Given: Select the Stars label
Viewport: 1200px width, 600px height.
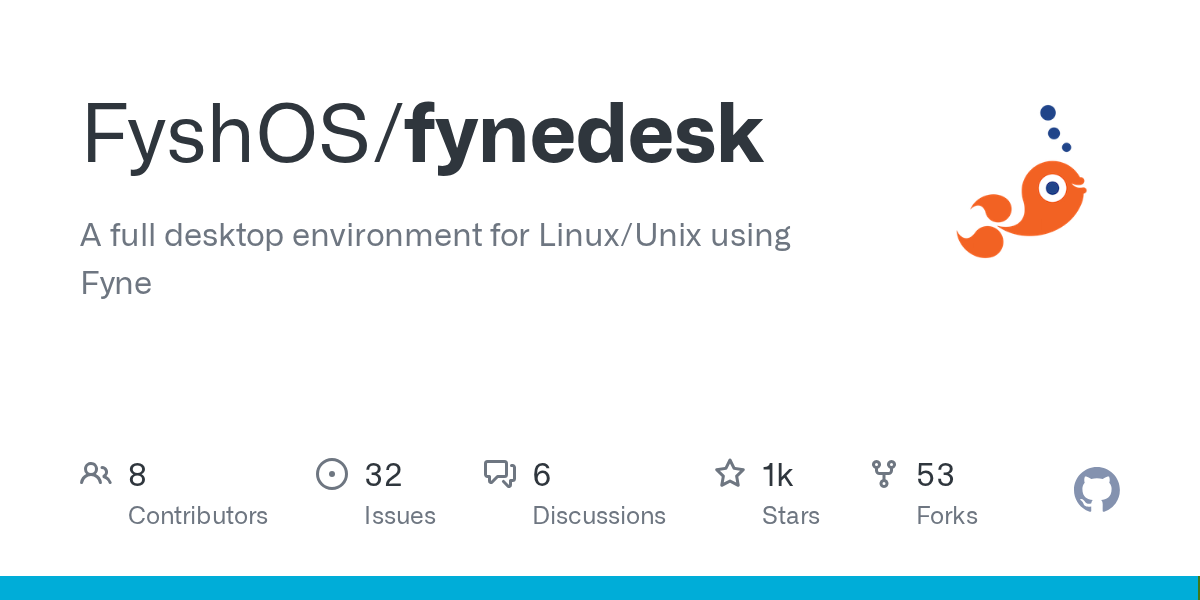Looking at the screenshot, I should pos(791,516).
